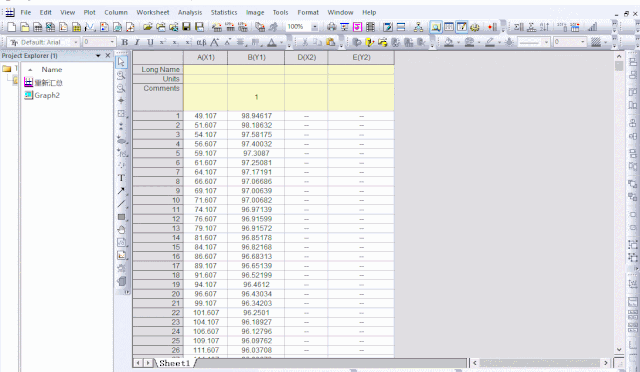Click the Increase Font Size icon
Screen dimensions: 640x372
click(214, 42)
